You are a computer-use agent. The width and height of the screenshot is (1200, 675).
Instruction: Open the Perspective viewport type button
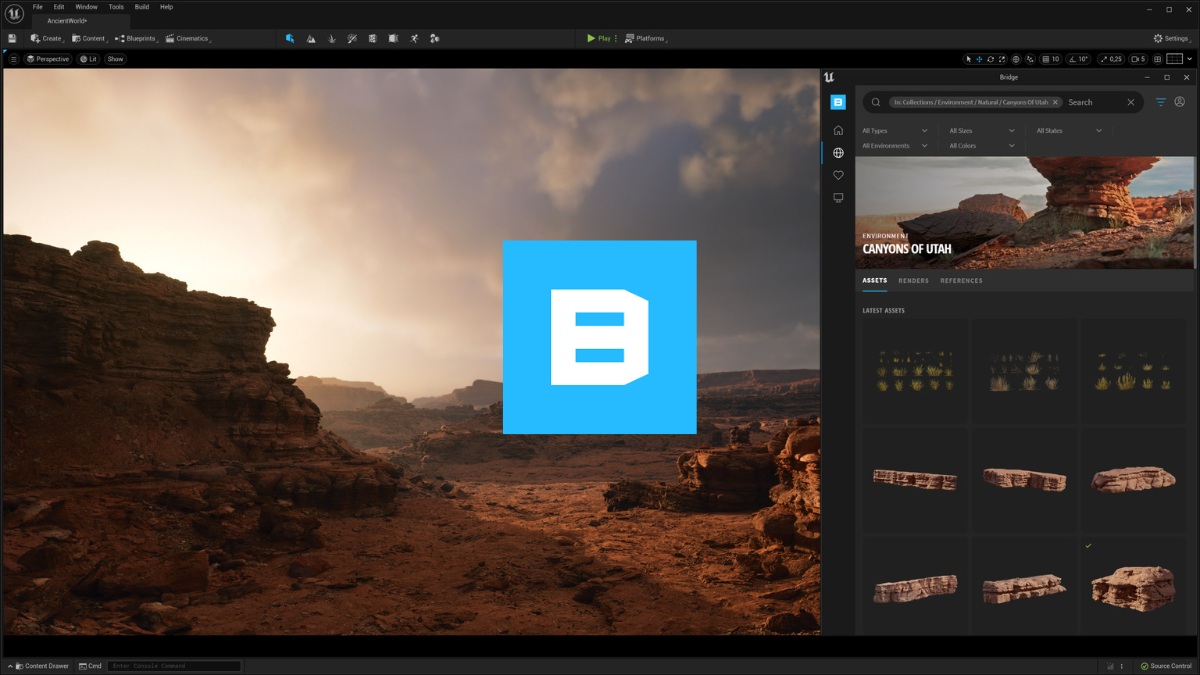pos(49,59)
